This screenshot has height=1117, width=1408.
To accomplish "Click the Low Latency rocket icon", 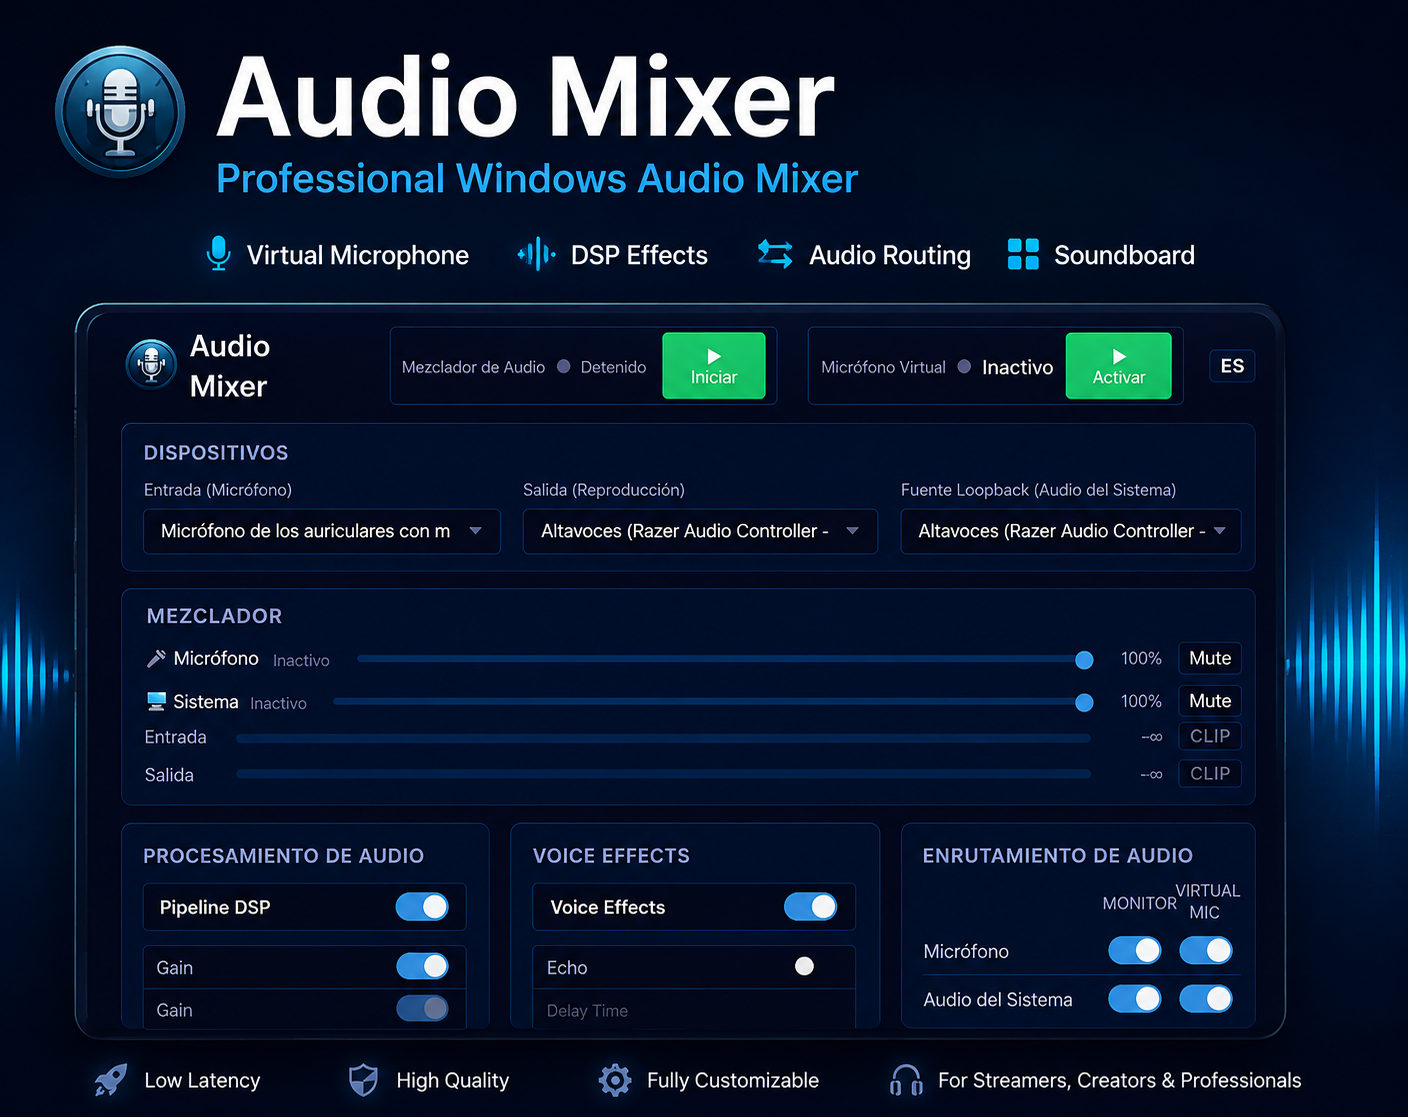I will coord(111,1080).
